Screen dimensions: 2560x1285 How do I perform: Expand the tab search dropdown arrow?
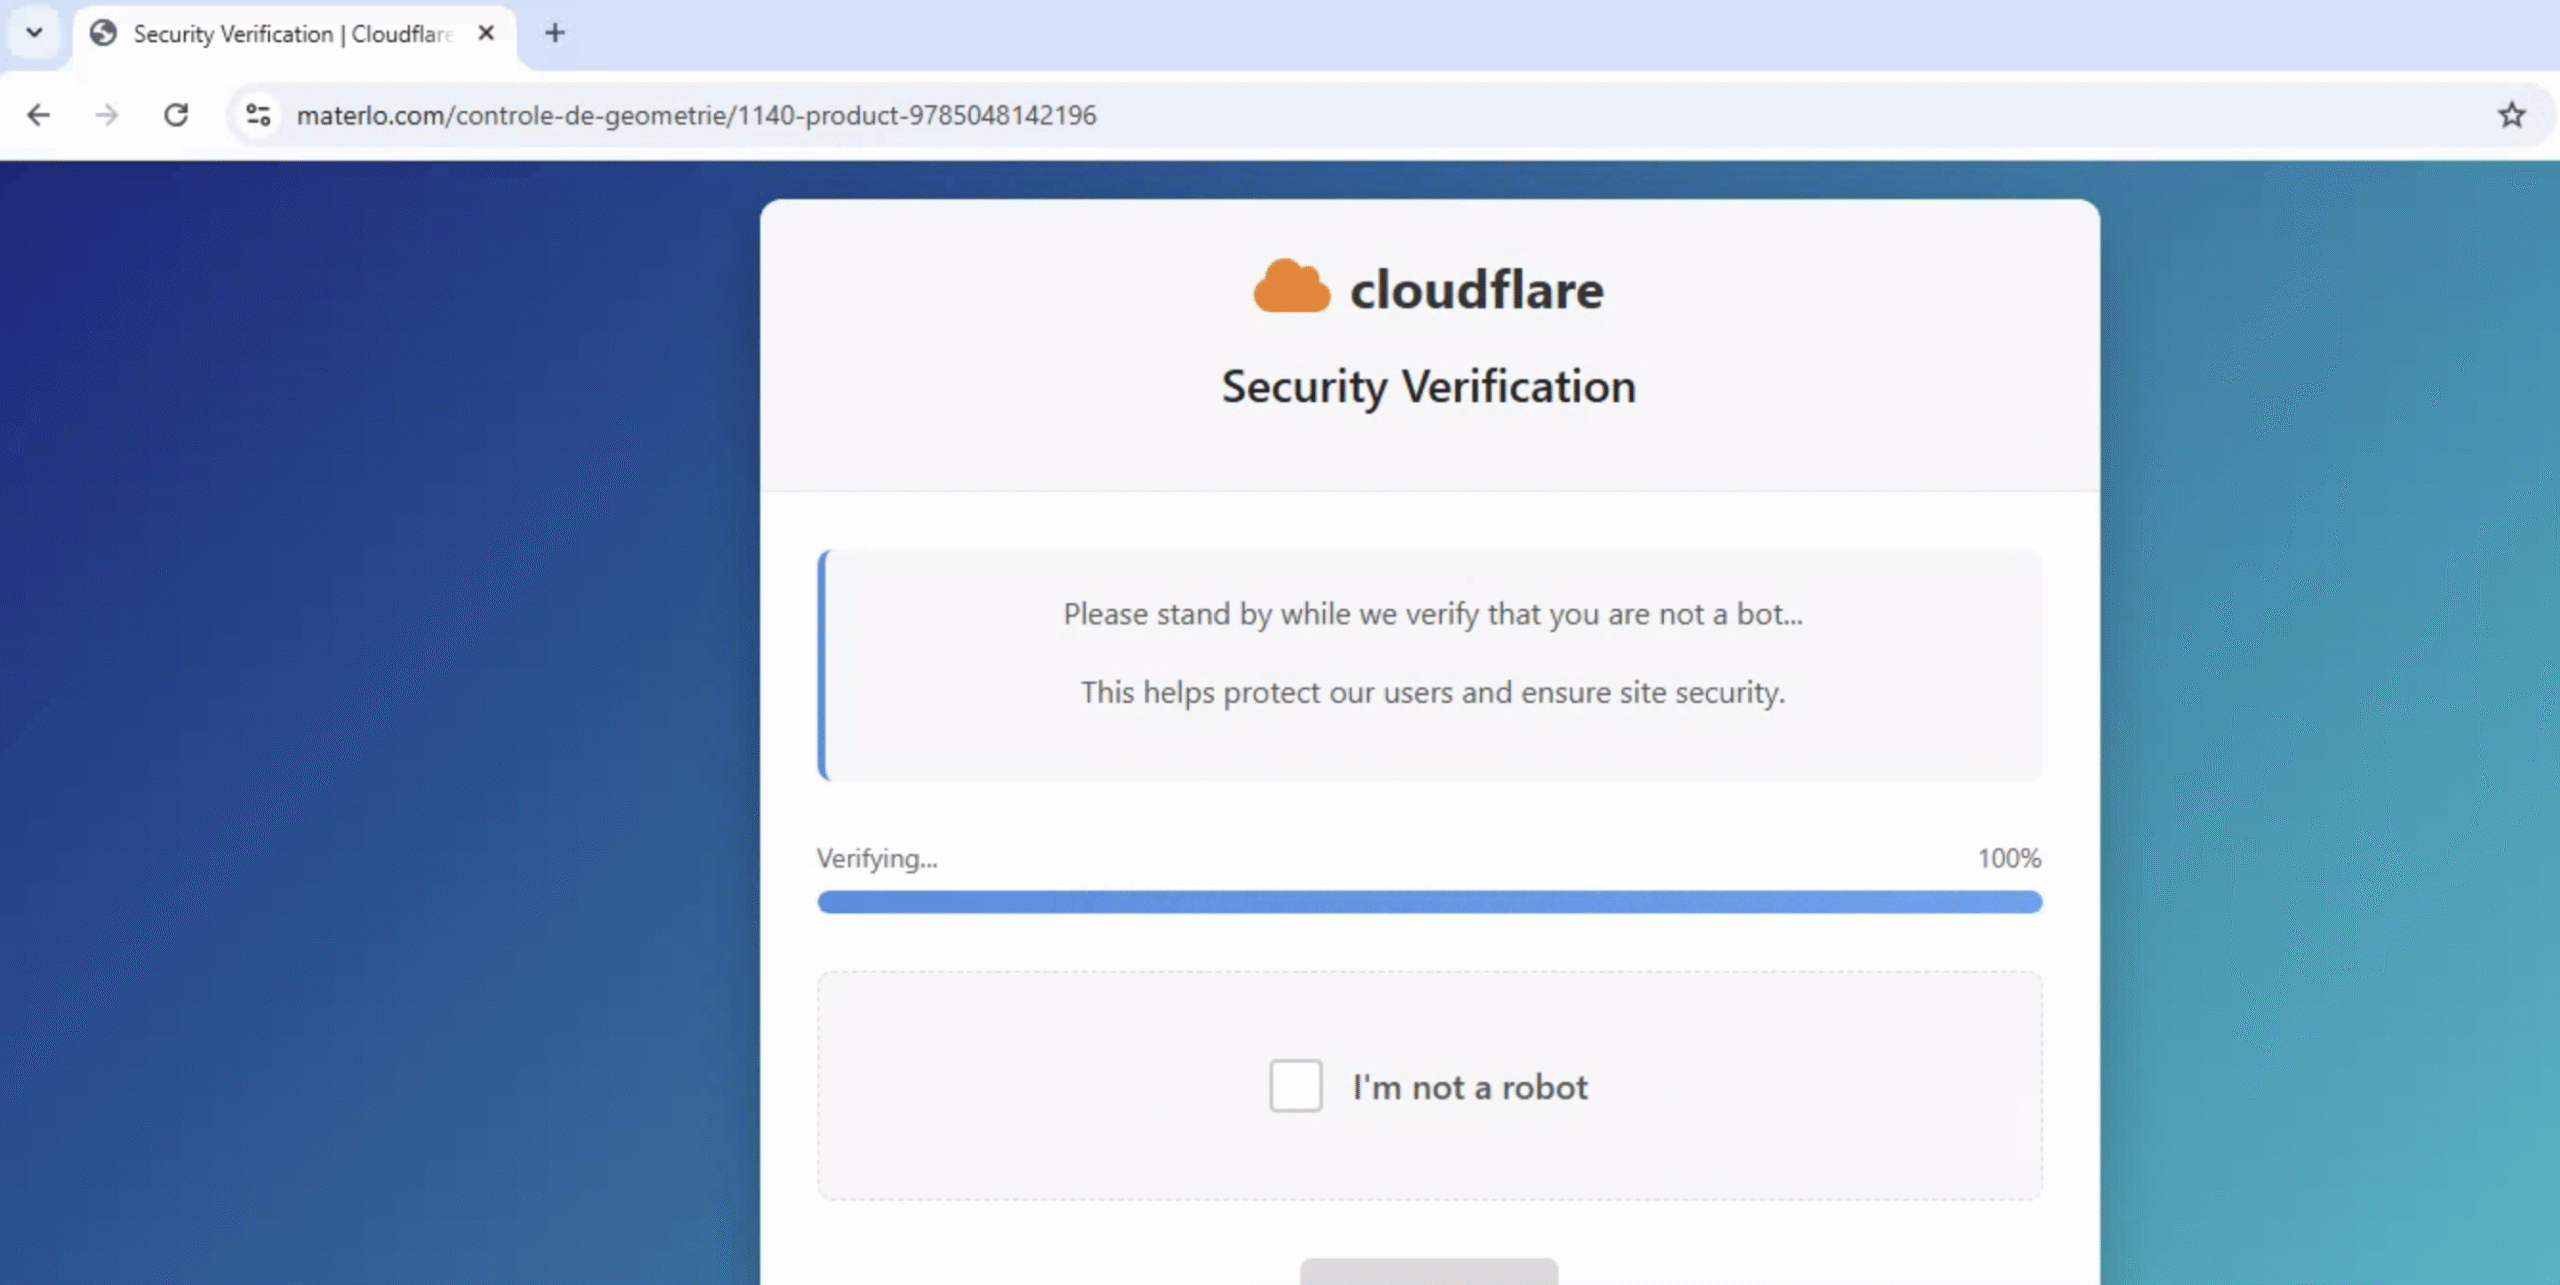35,33
